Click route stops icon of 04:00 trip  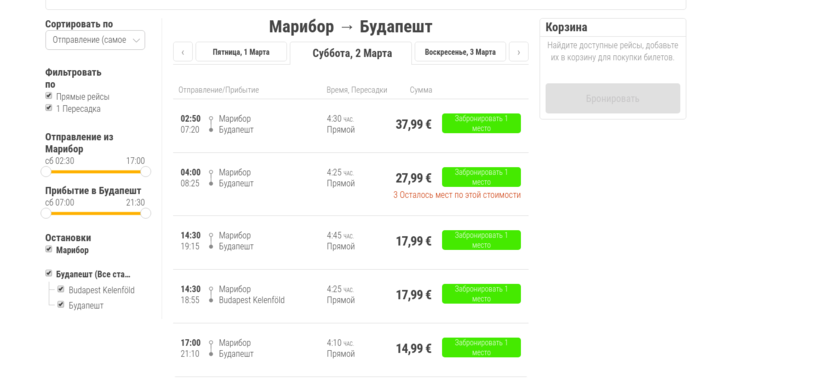click(211, 177)
